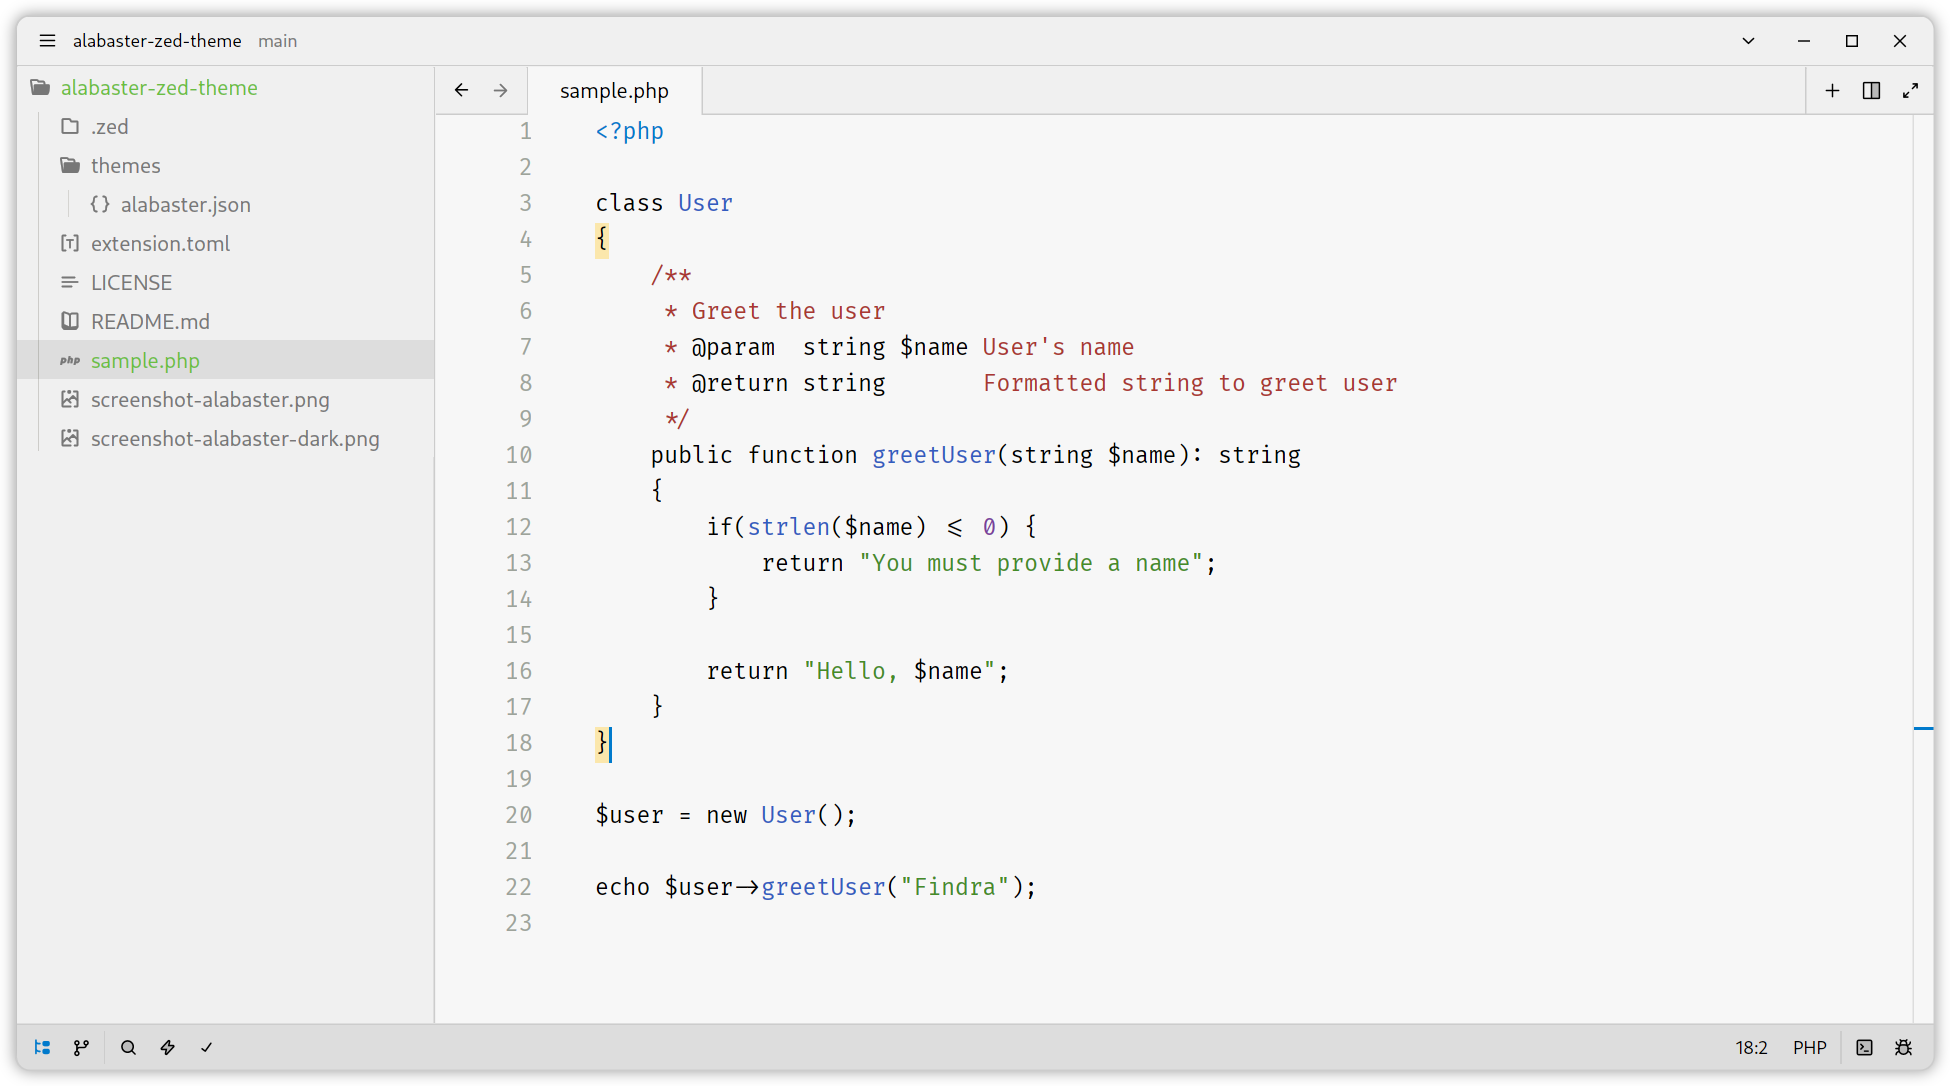Close the Zed window
Image resolution: width=1950 pixels, height=1086 pixels.
point(1899,41)
